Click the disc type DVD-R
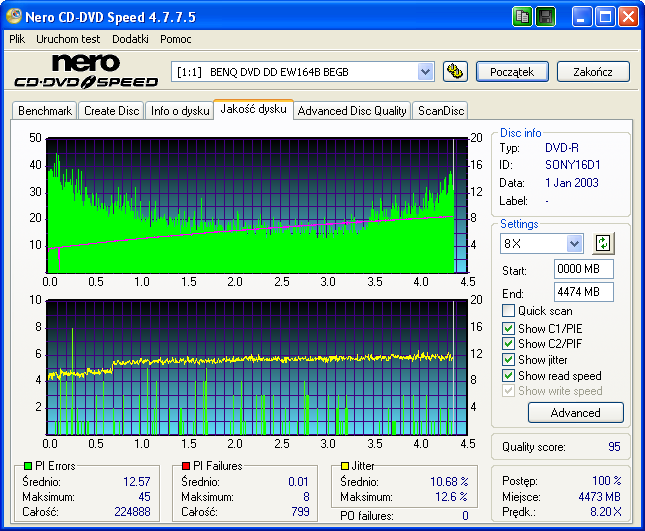Viewport: 645px width, 531px height. pos(562,148)
